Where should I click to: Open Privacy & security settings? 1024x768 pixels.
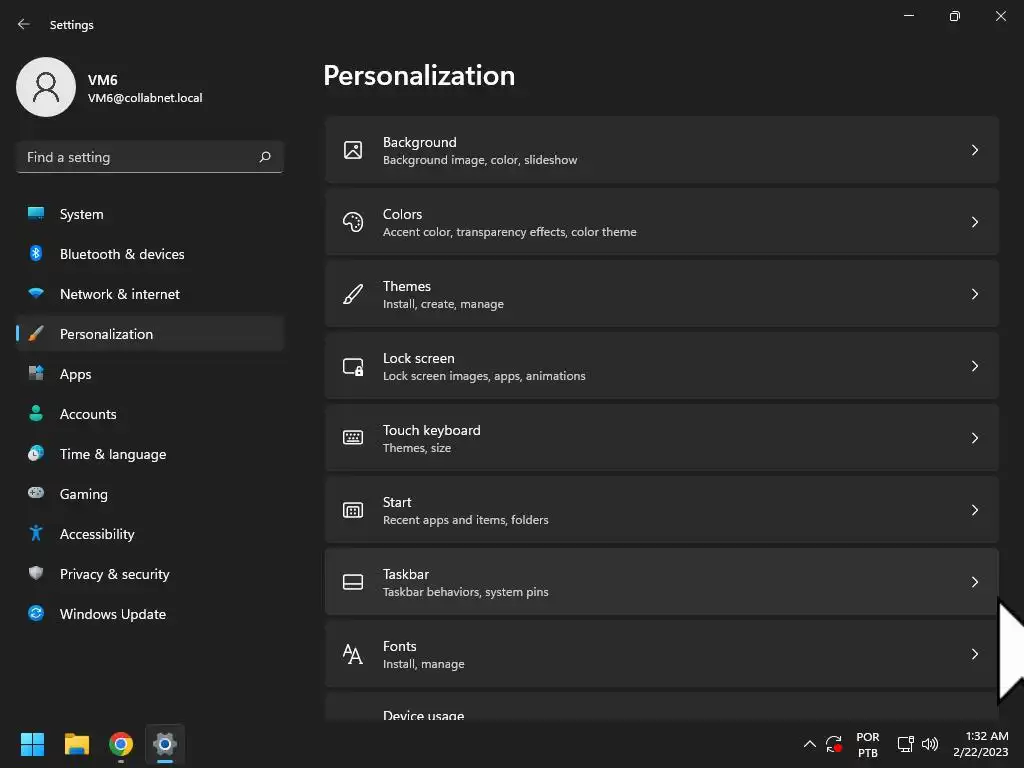(114, 574)
